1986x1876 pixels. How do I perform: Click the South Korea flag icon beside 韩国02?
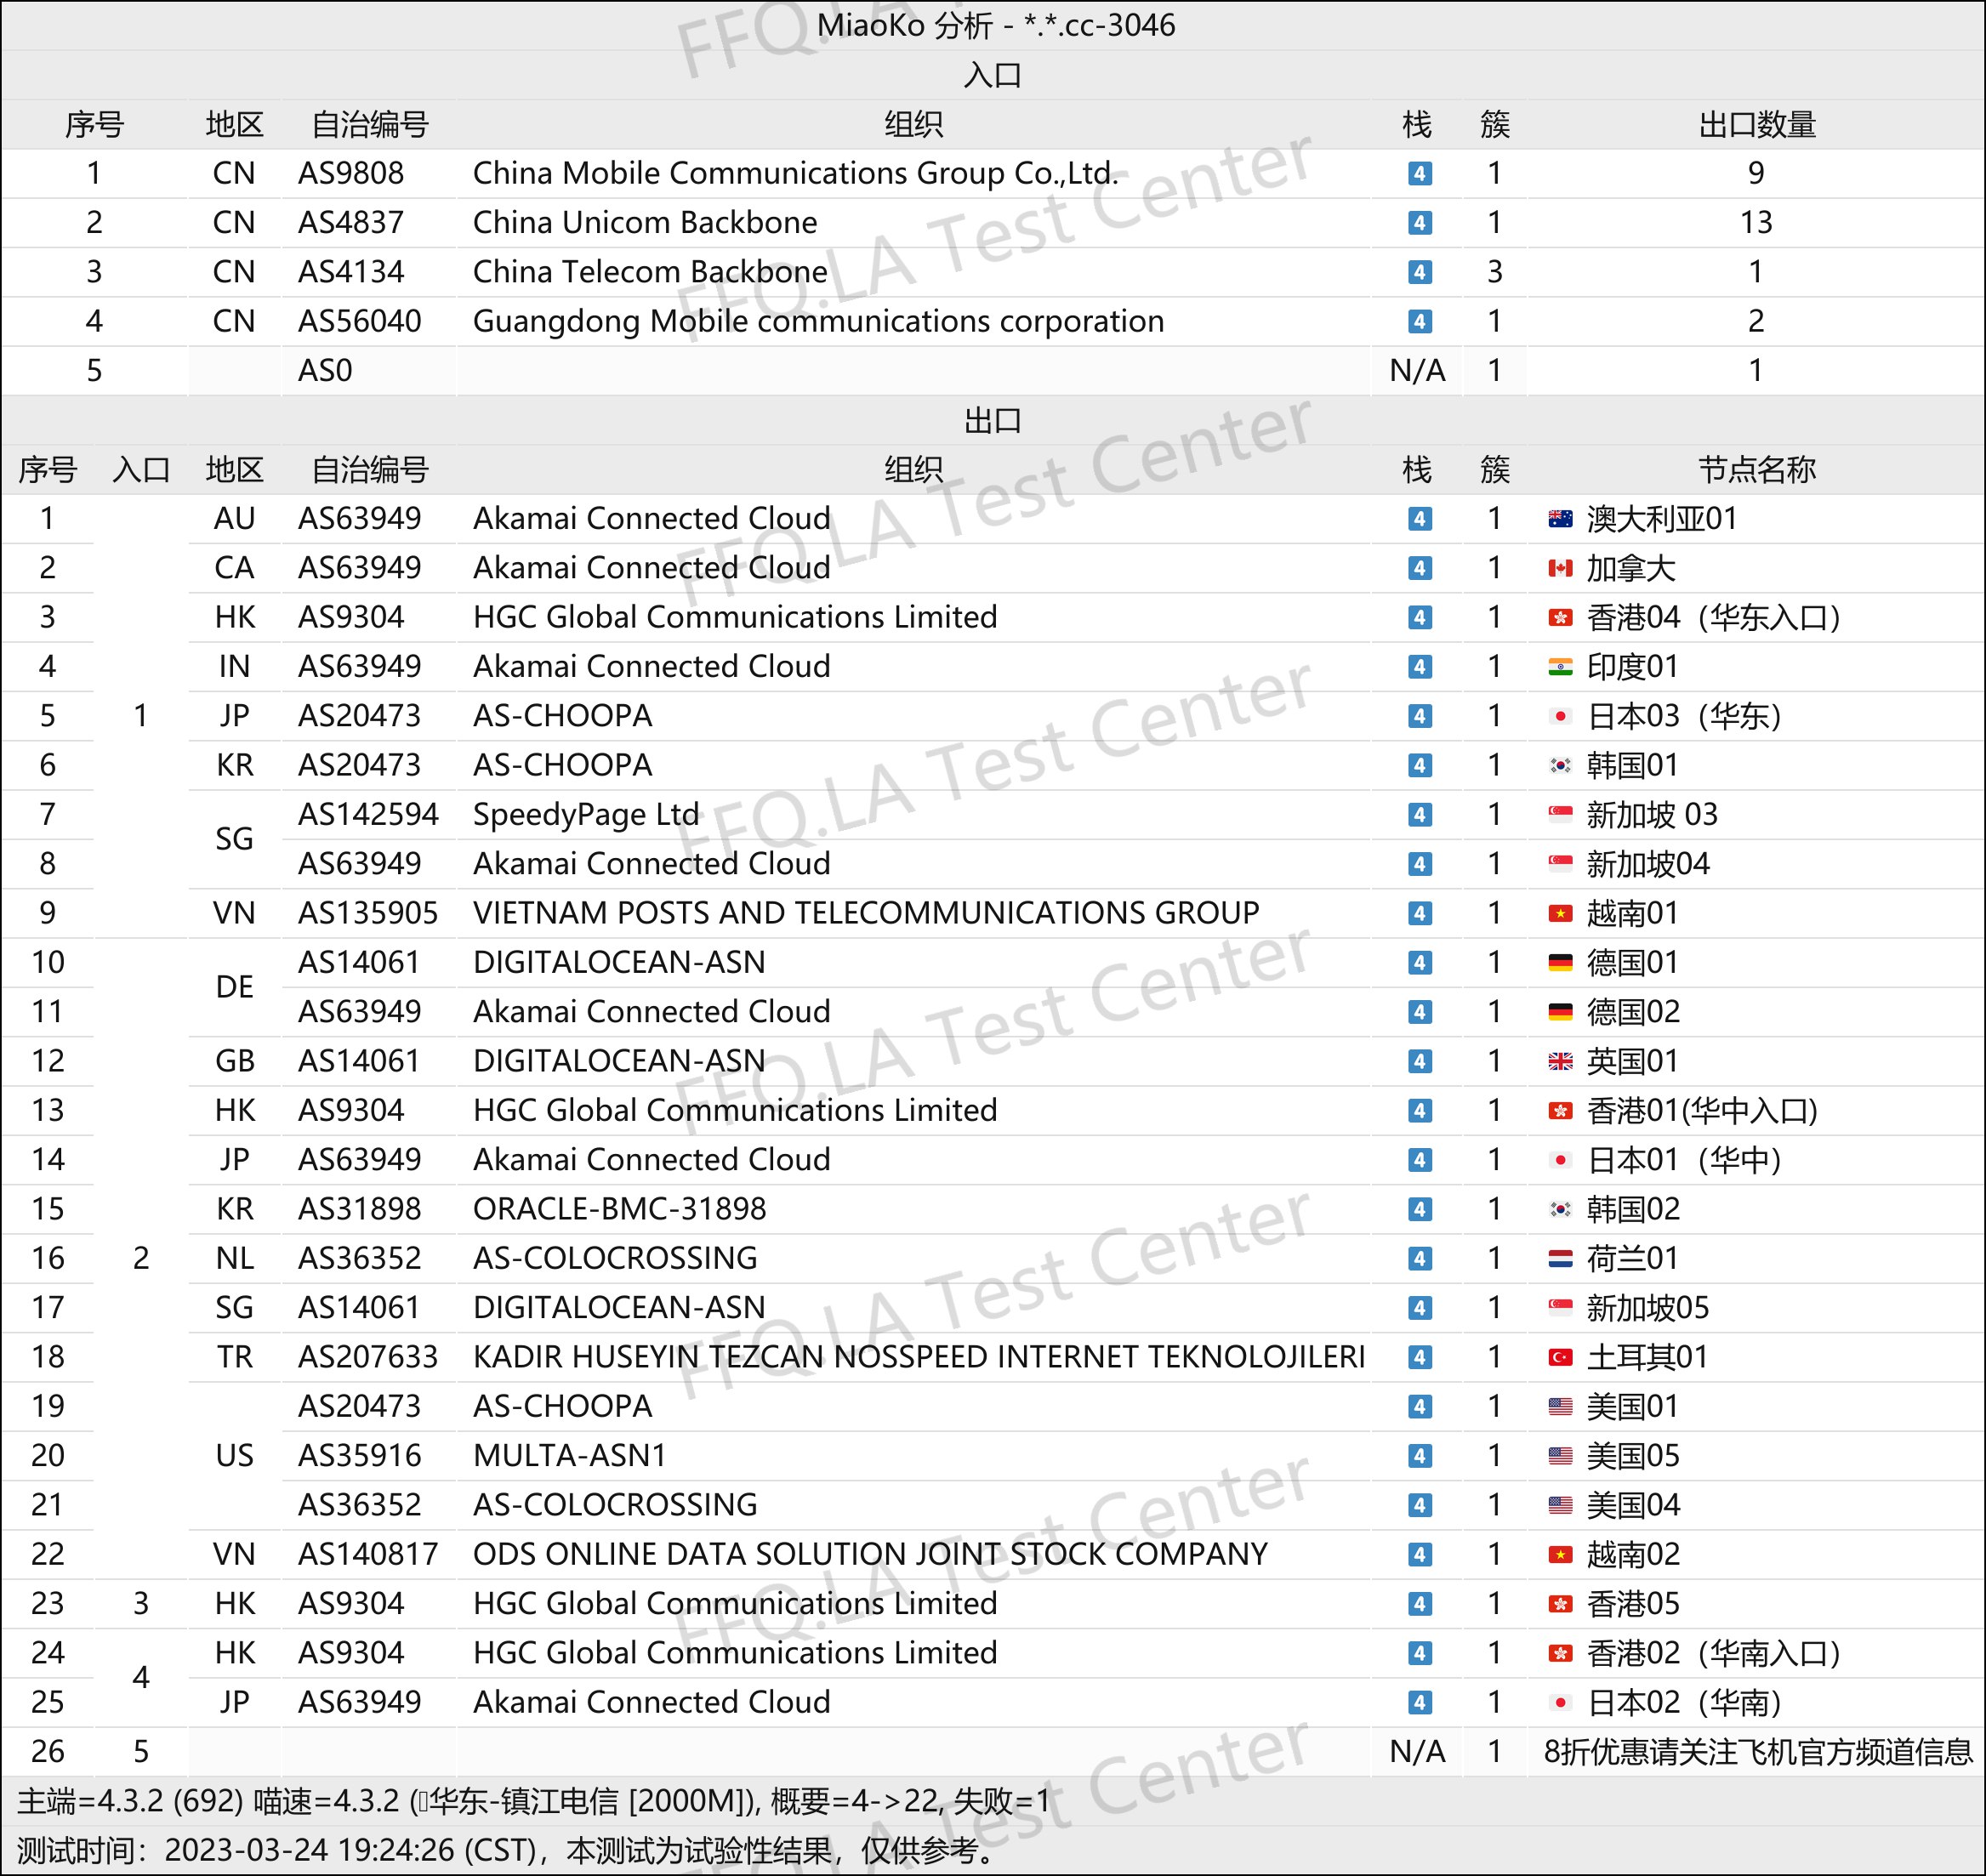click(1560, 1209)
